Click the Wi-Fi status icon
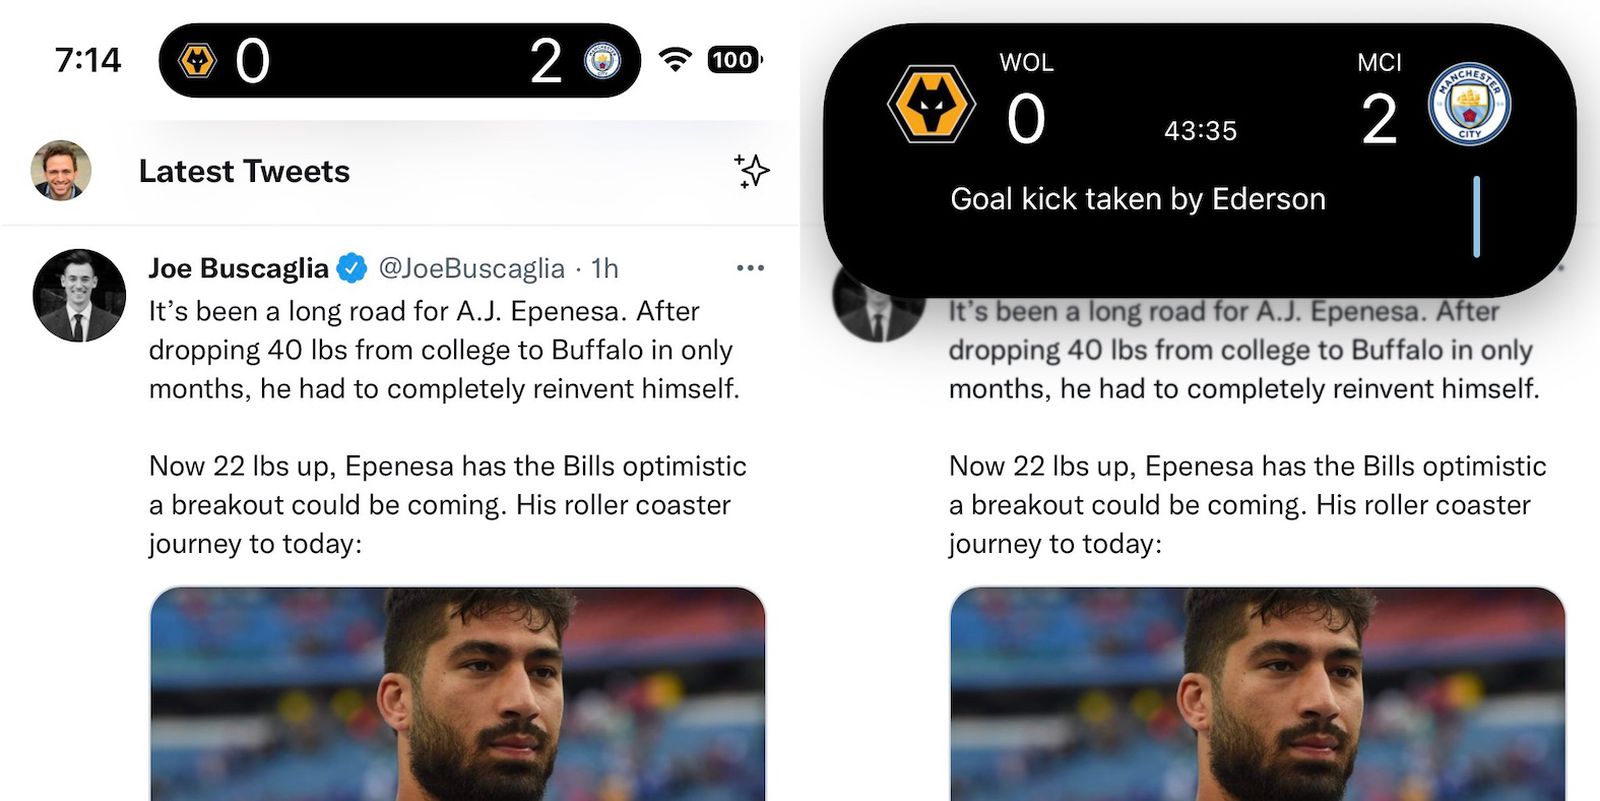The width and height of the screenshot is (1600, 801). pos(676,60)
